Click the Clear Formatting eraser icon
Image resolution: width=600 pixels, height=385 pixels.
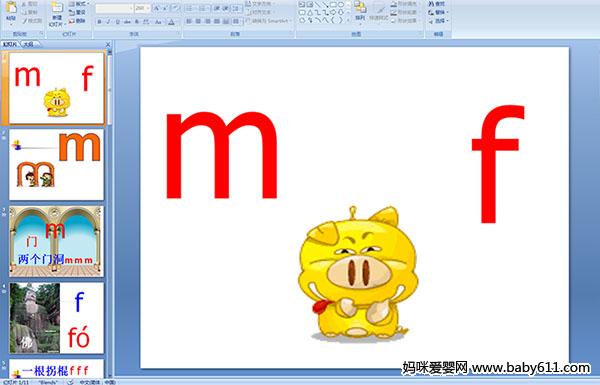coord(176,8)
